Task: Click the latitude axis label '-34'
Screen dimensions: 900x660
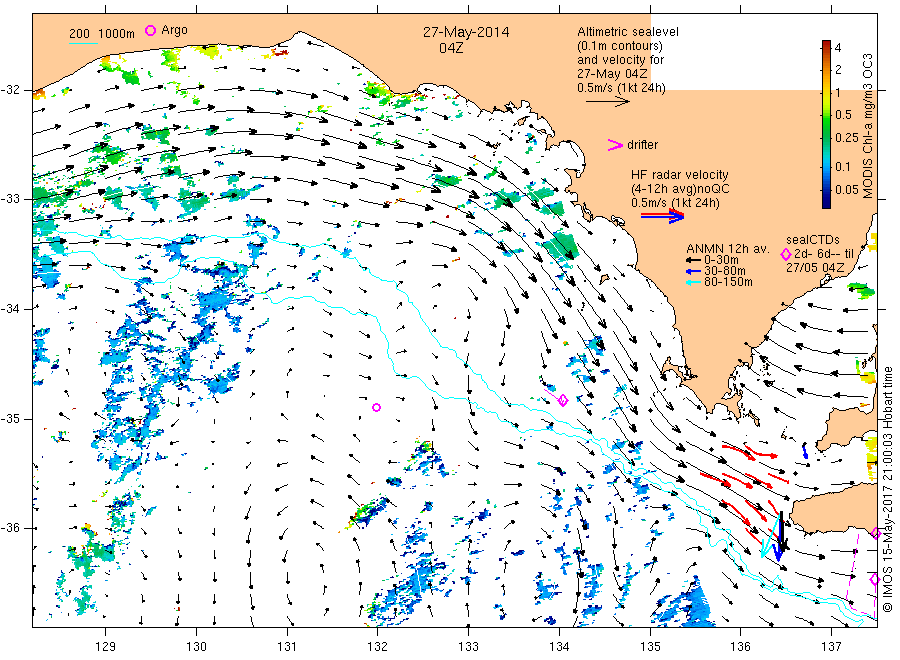Action: 10,309
